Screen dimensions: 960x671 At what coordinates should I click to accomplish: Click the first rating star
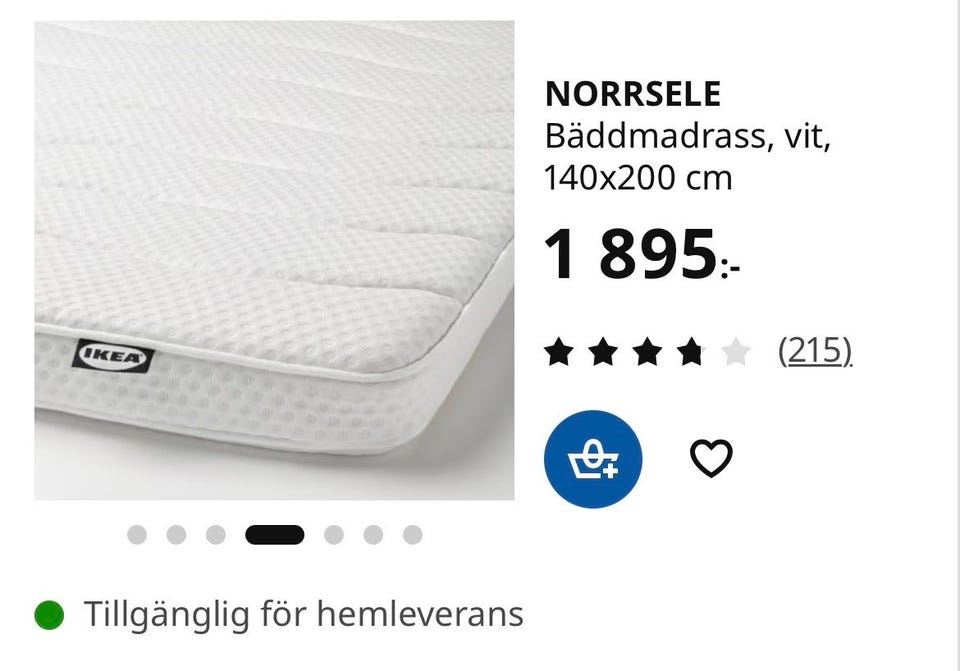click(x=559, y=353)
